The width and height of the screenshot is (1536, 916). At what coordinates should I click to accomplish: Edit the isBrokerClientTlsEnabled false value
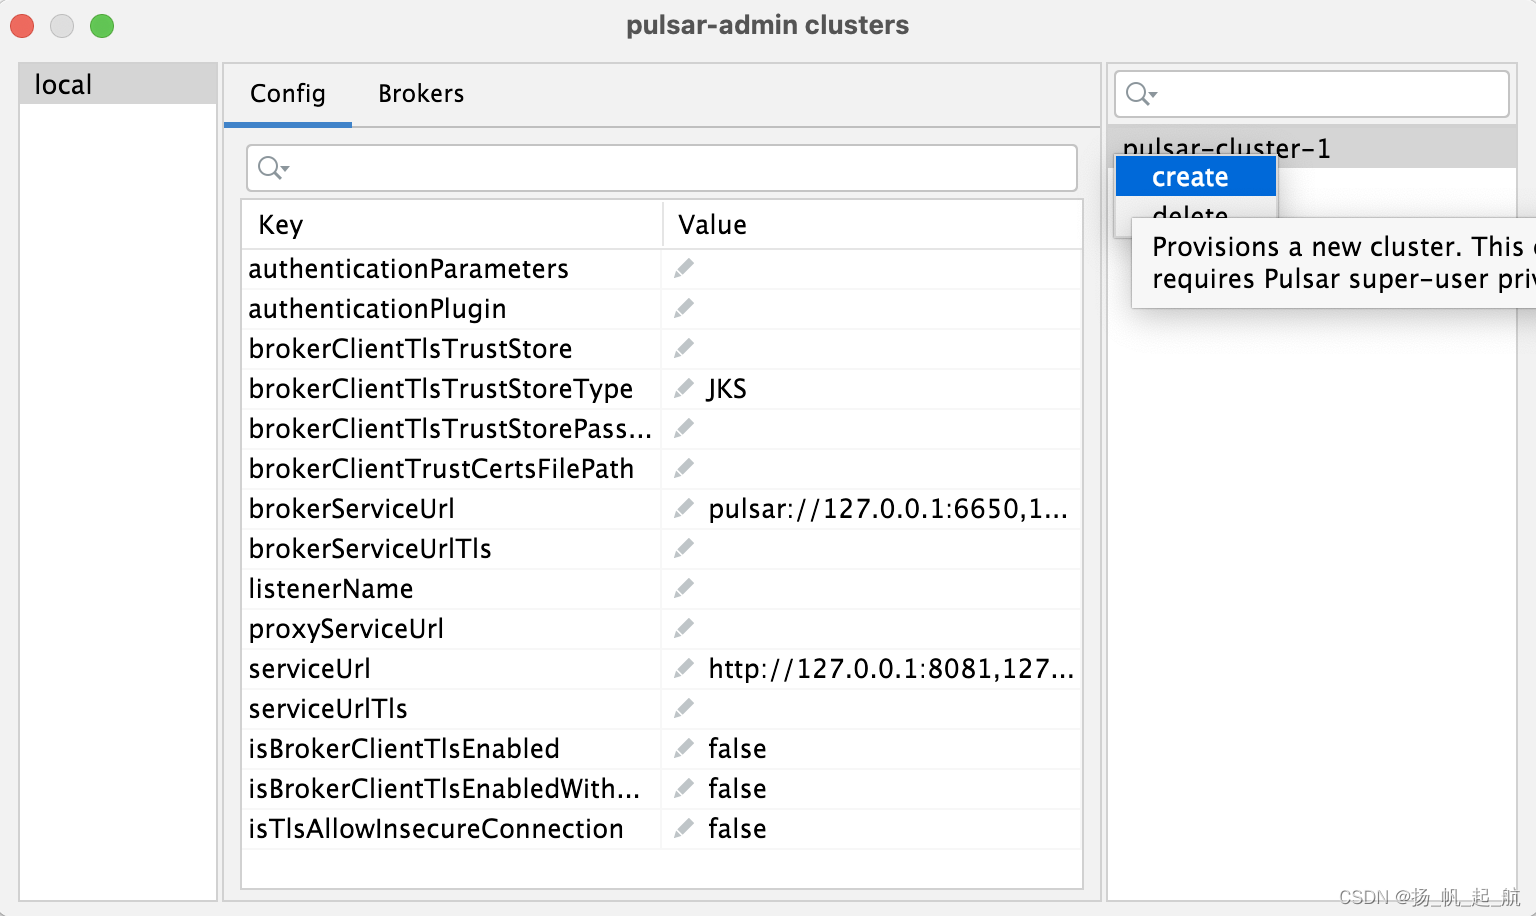(683, 748)
